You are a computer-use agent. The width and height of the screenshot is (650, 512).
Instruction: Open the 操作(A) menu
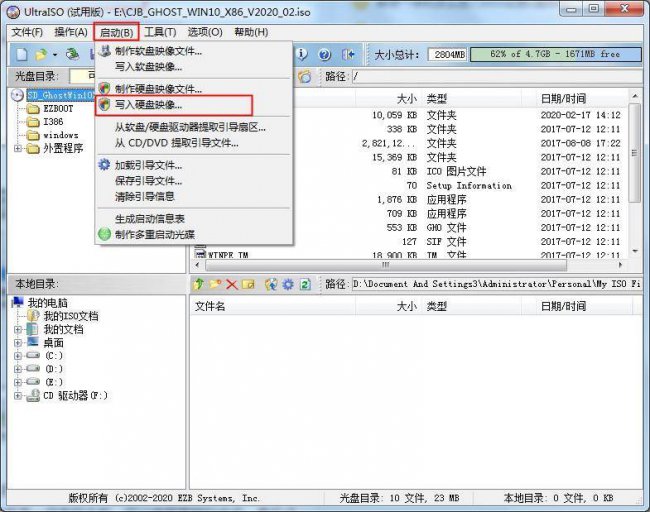(x=71, y=32)
